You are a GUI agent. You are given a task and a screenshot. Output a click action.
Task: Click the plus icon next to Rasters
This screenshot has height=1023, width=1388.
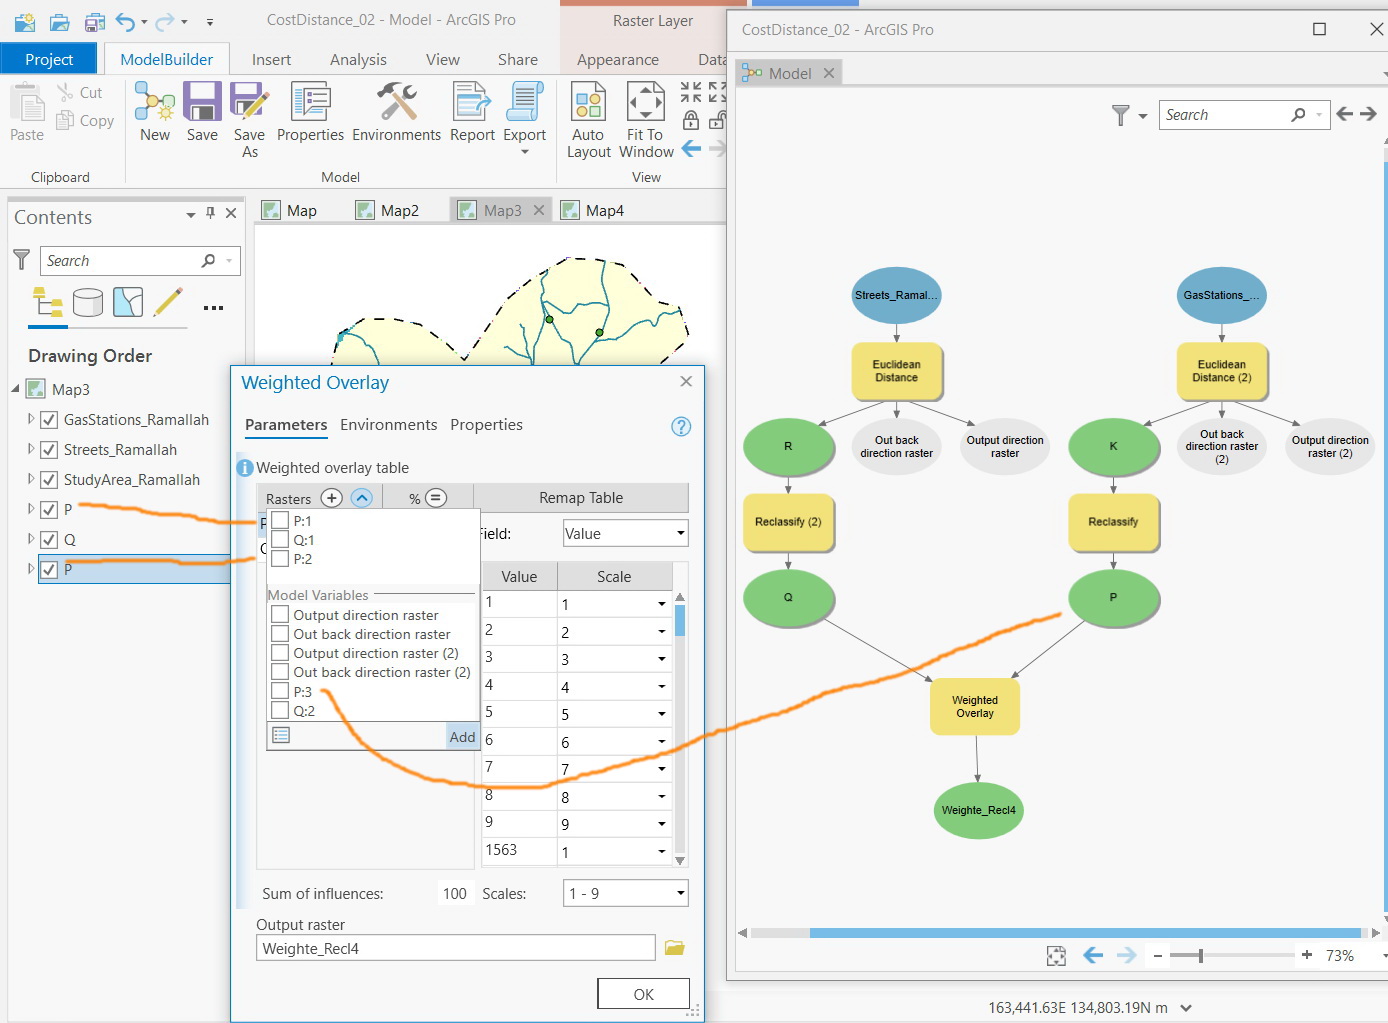332,498
